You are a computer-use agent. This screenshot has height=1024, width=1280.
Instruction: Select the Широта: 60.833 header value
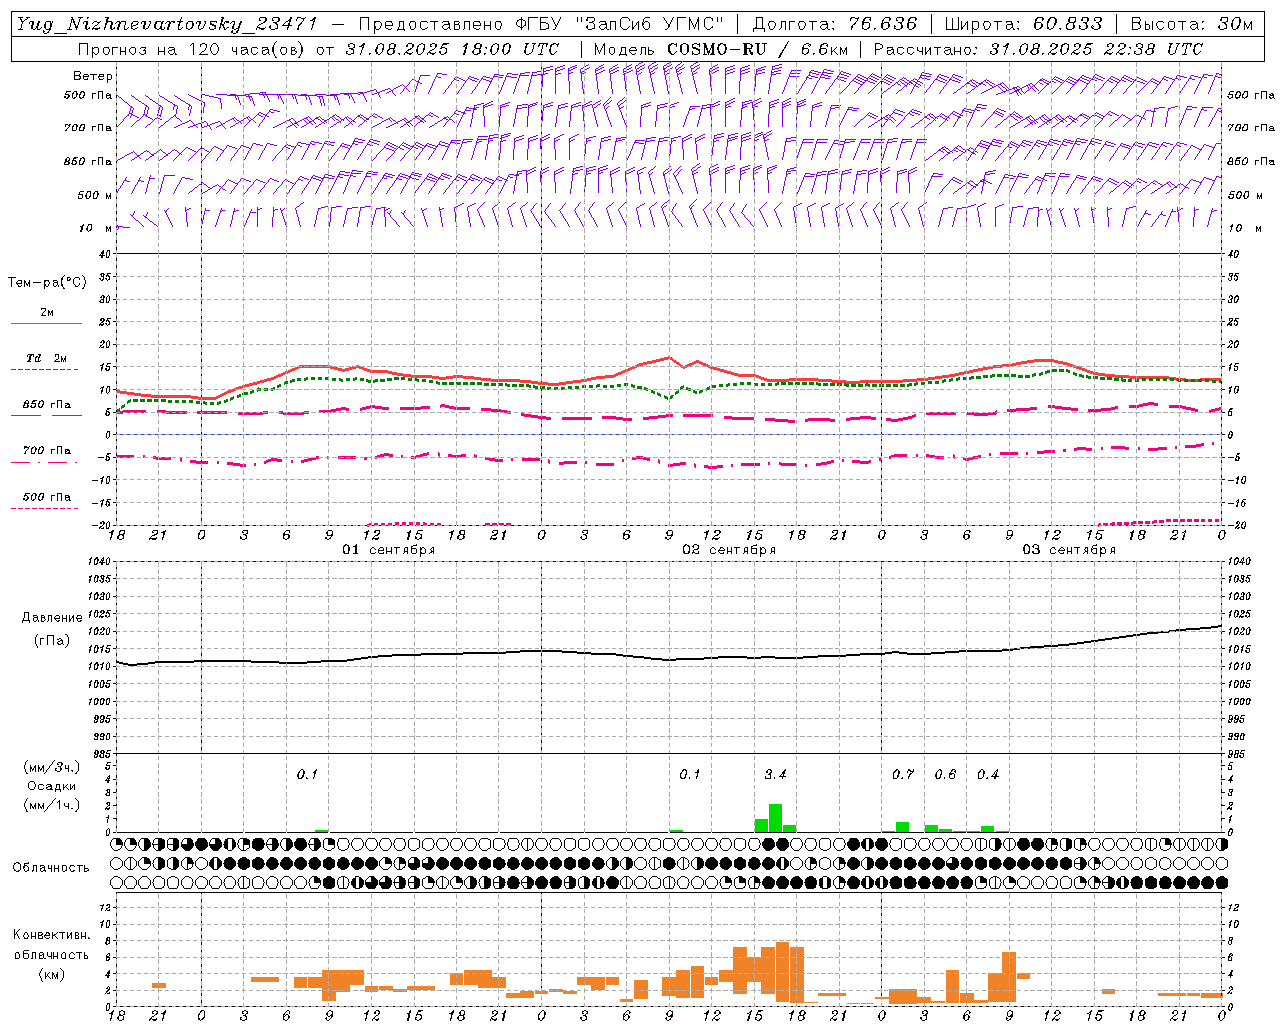tap(1023, 24)
